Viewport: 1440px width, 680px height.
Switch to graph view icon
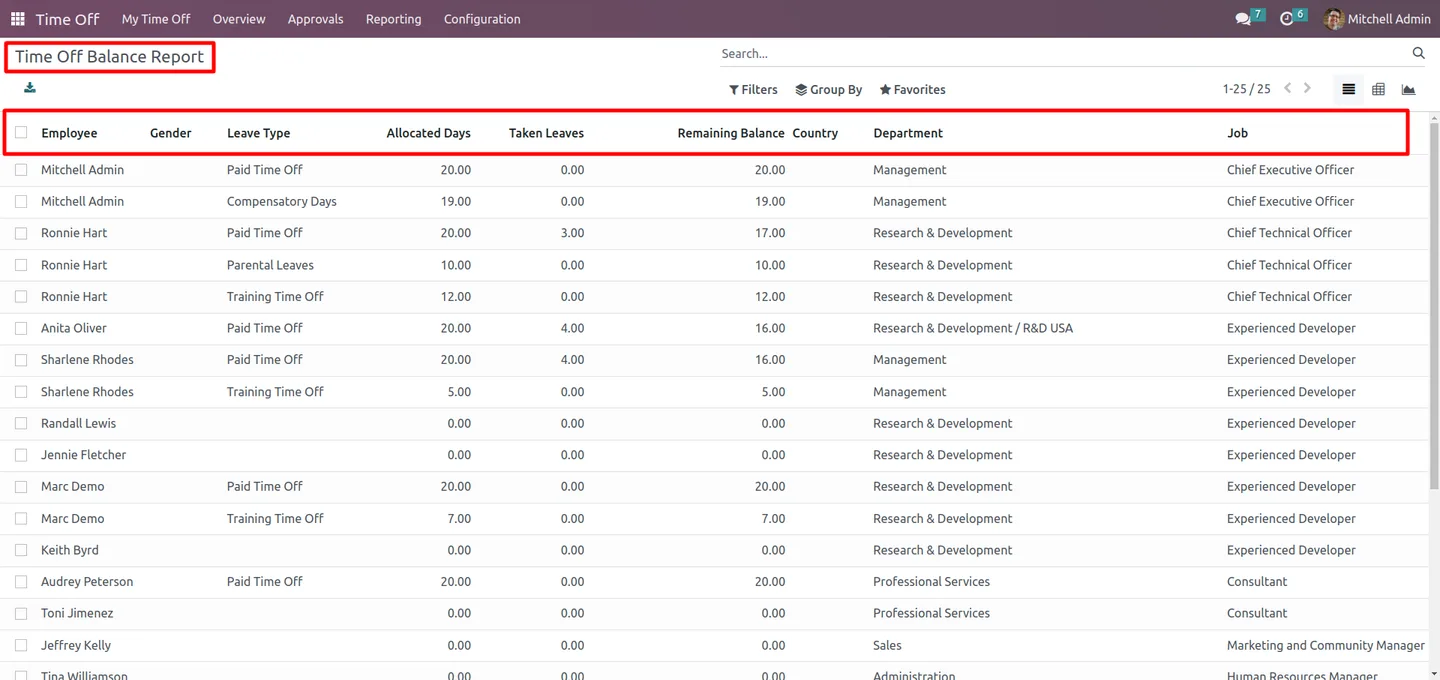click(1408, 89)
